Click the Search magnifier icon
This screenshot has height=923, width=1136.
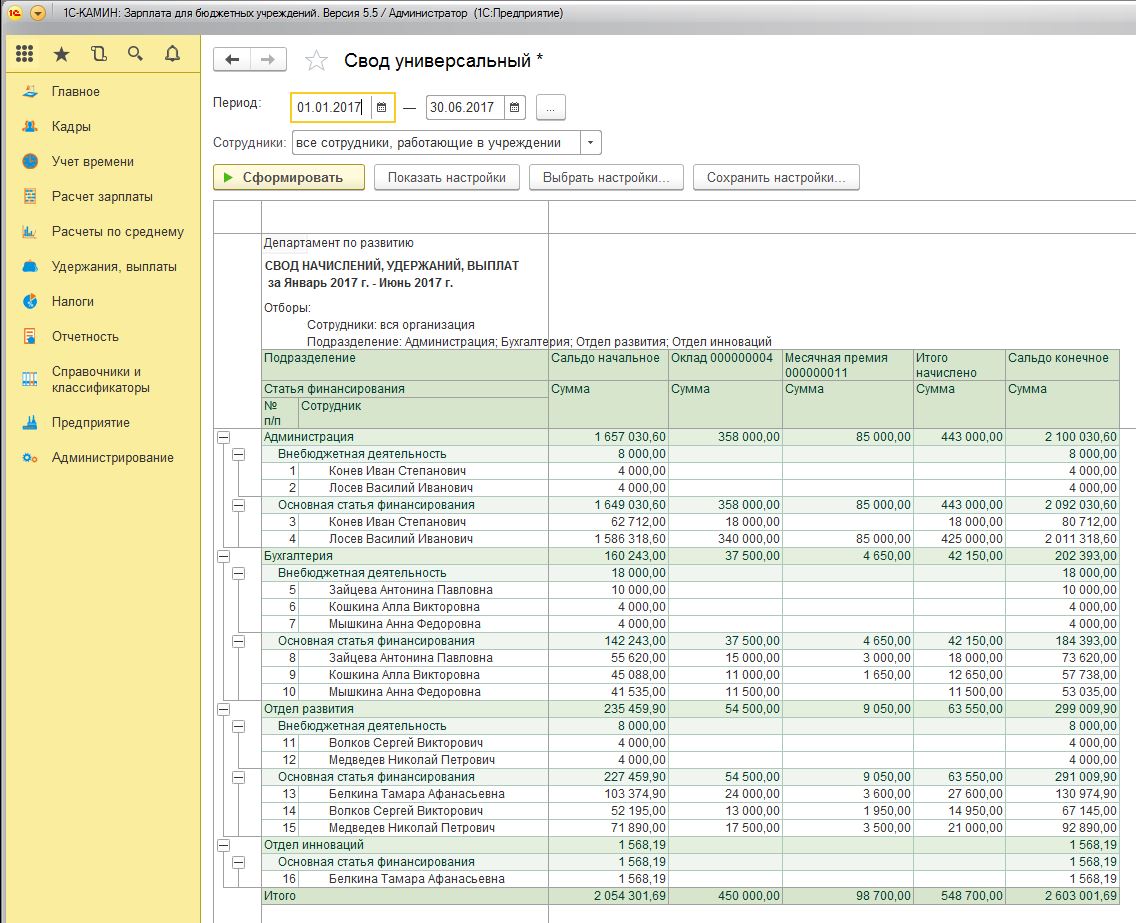coord(135,54)
